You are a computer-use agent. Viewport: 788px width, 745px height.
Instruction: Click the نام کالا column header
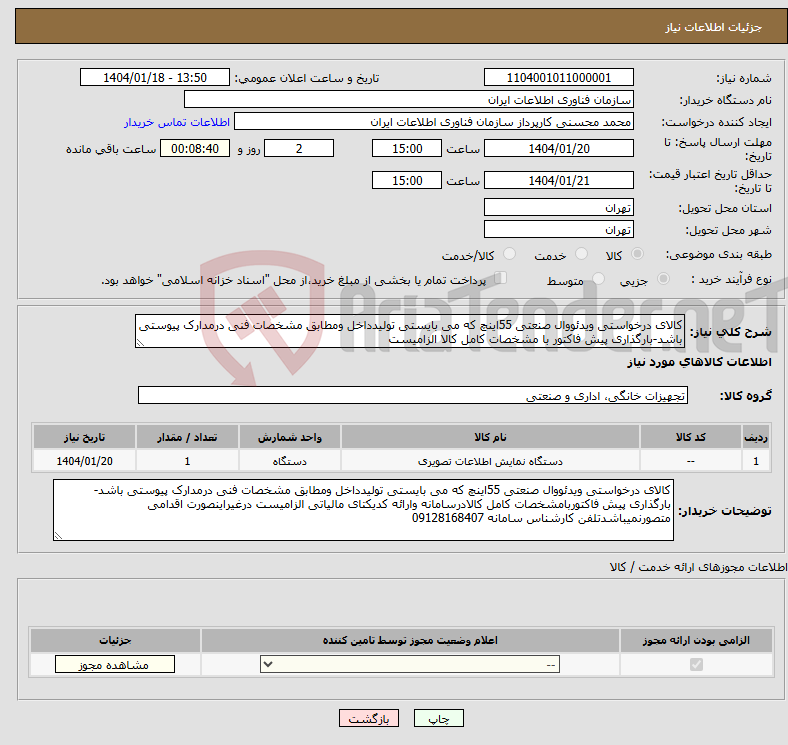click(x=490, y=437)
